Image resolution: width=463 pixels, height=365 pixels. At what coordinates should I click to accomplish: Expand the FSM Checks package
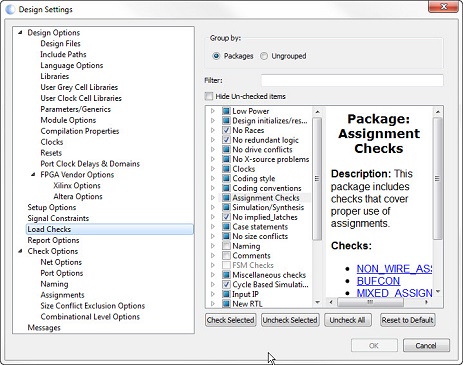pos(213,265)
